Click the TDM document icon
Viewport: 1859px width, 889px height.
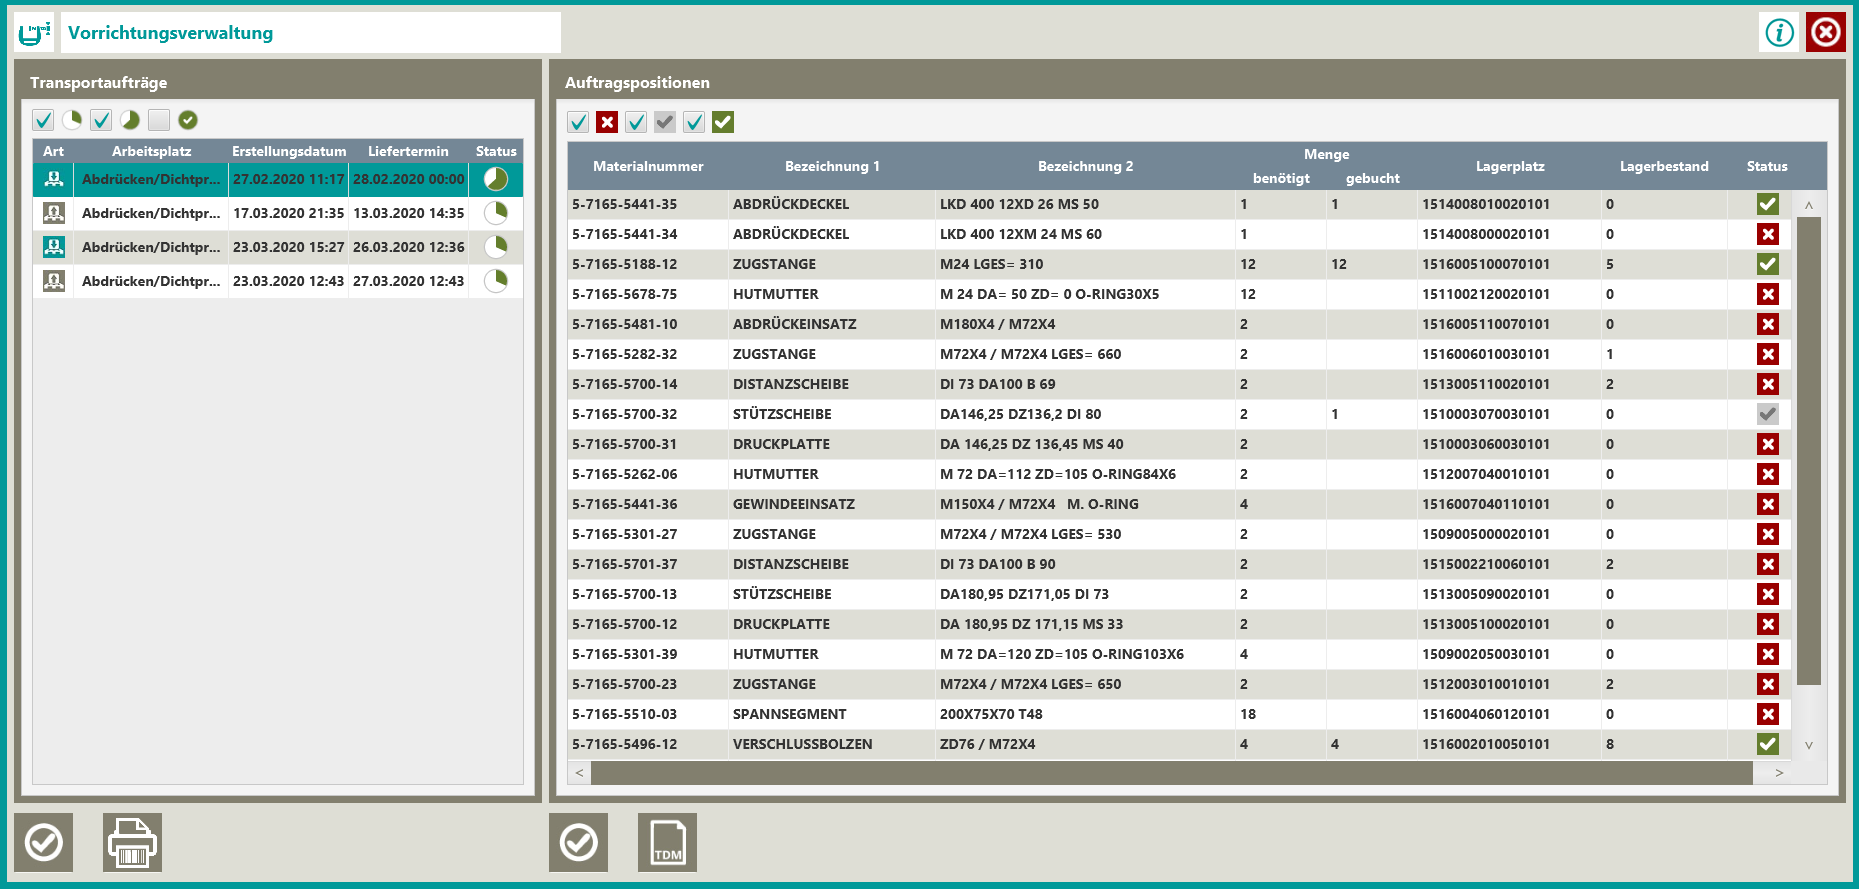(667, 842)
